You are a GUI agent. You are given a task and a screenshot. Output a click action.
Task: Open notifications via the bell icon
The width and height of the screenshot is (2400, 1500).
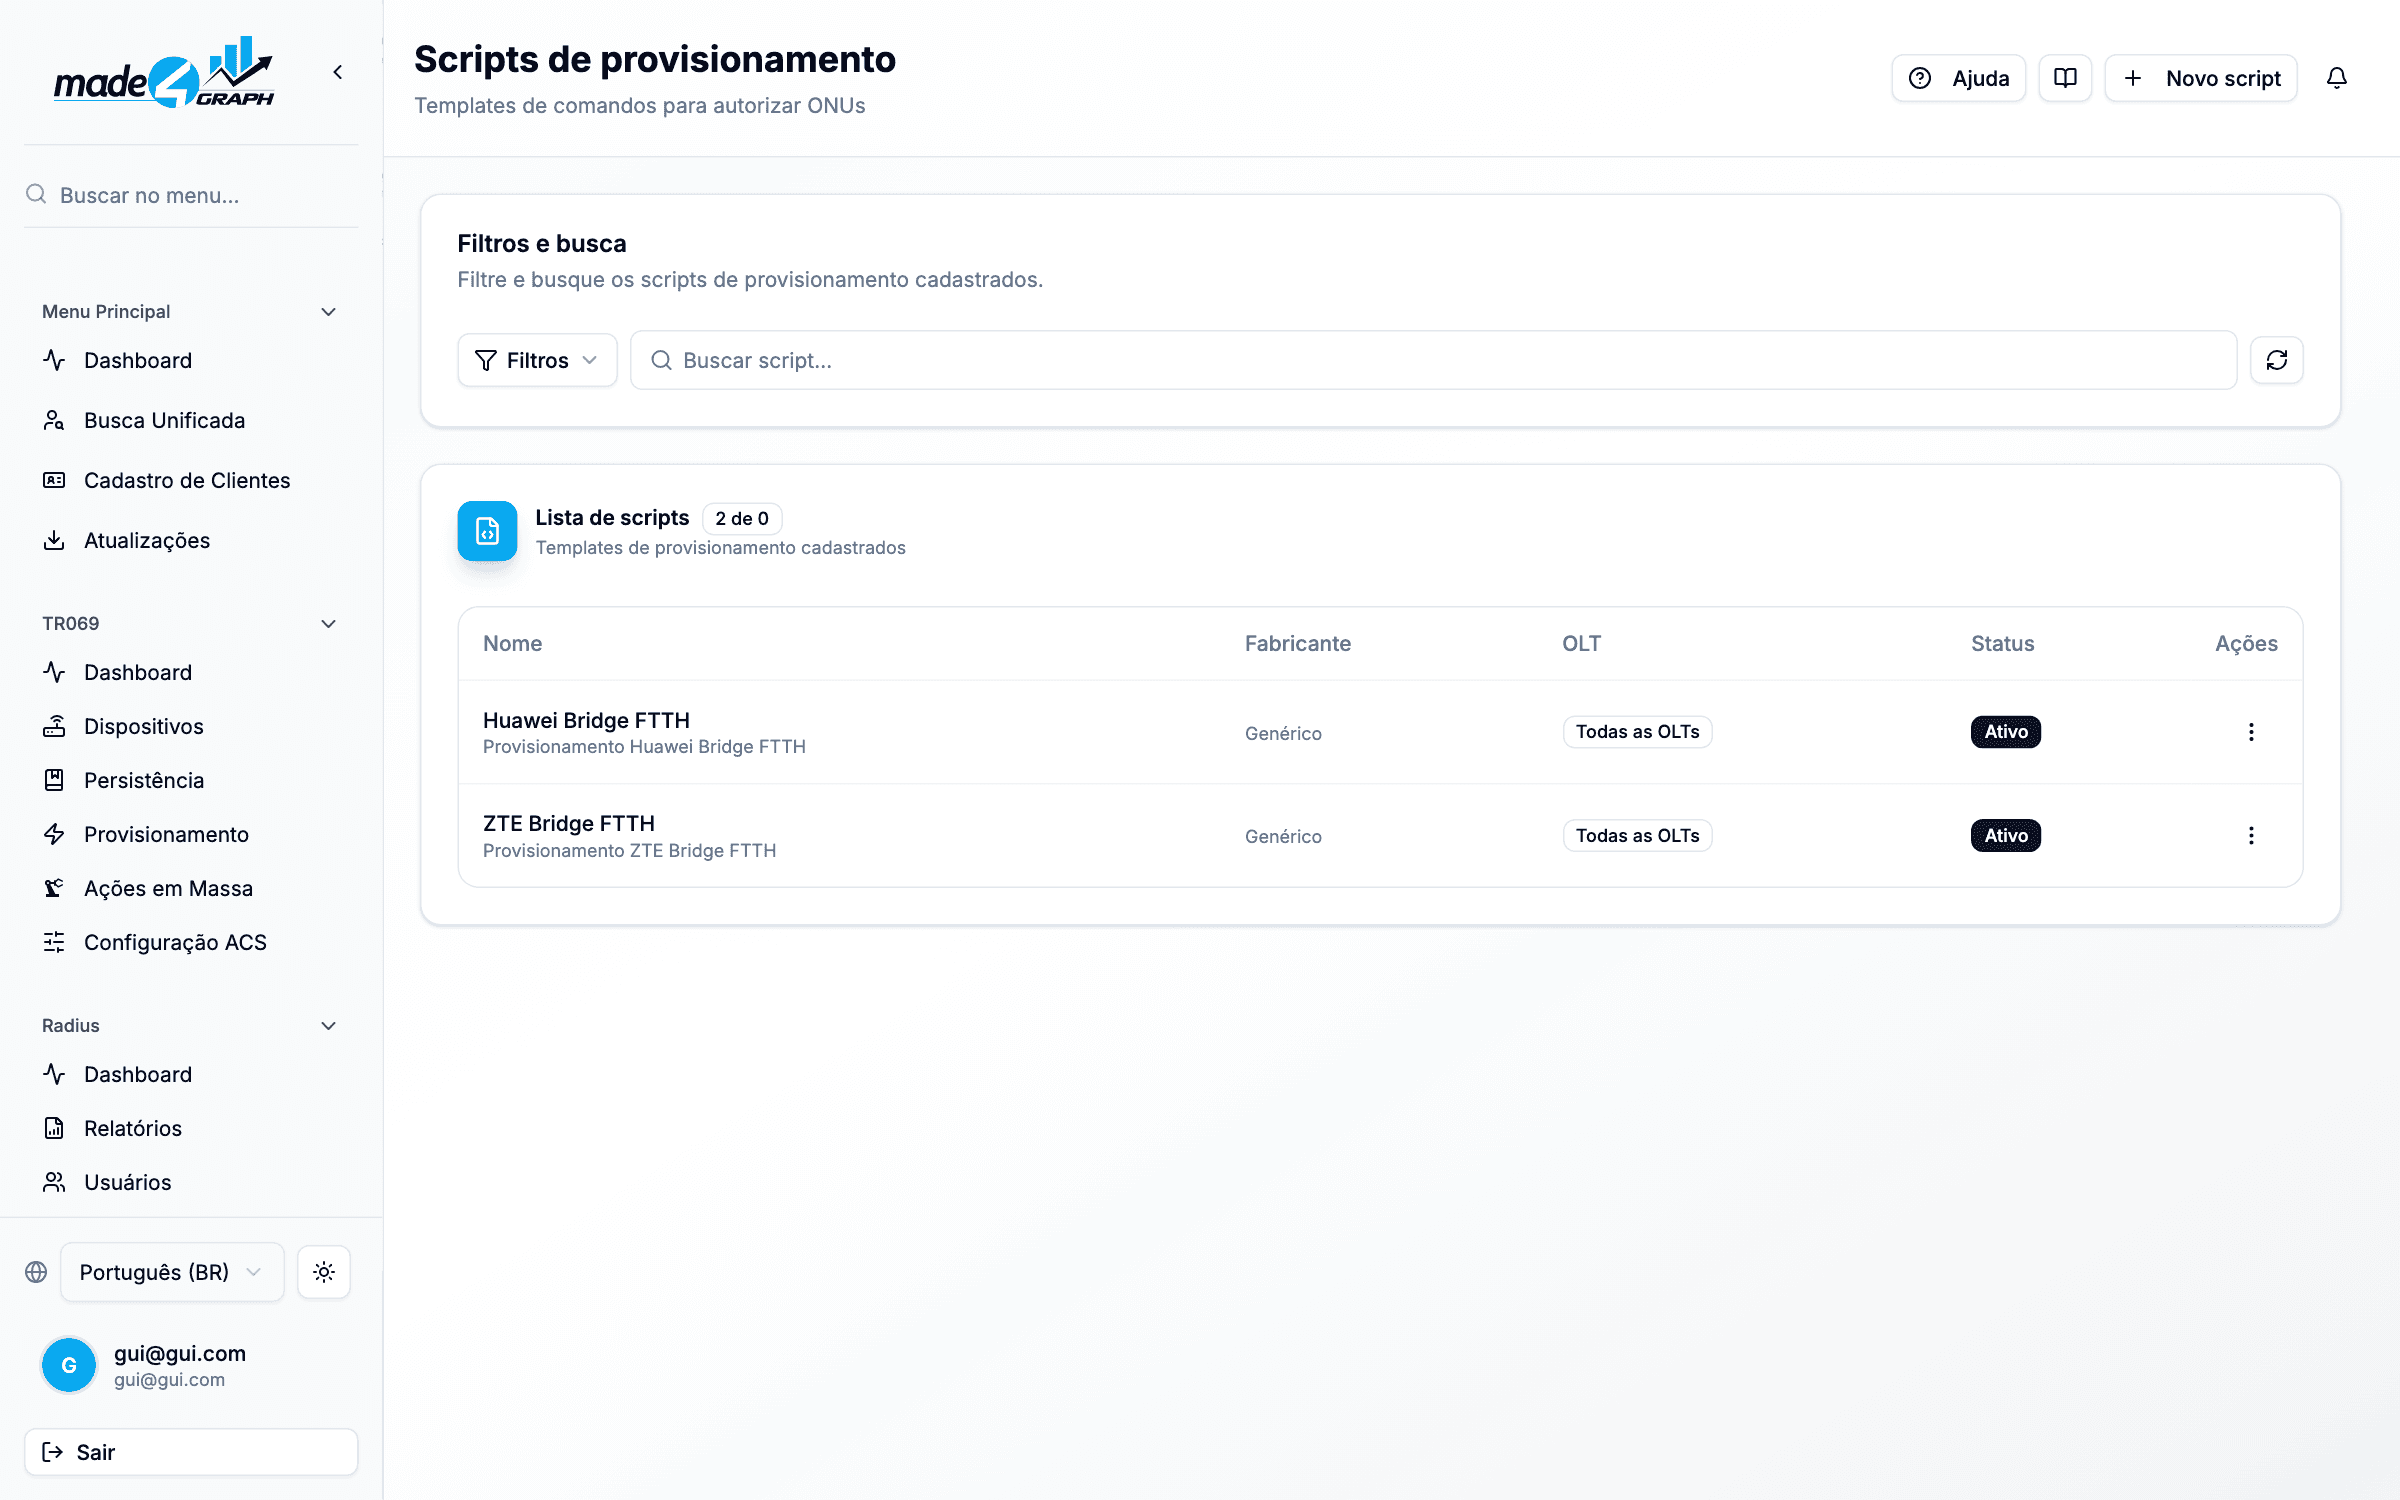click(2337, 78)
